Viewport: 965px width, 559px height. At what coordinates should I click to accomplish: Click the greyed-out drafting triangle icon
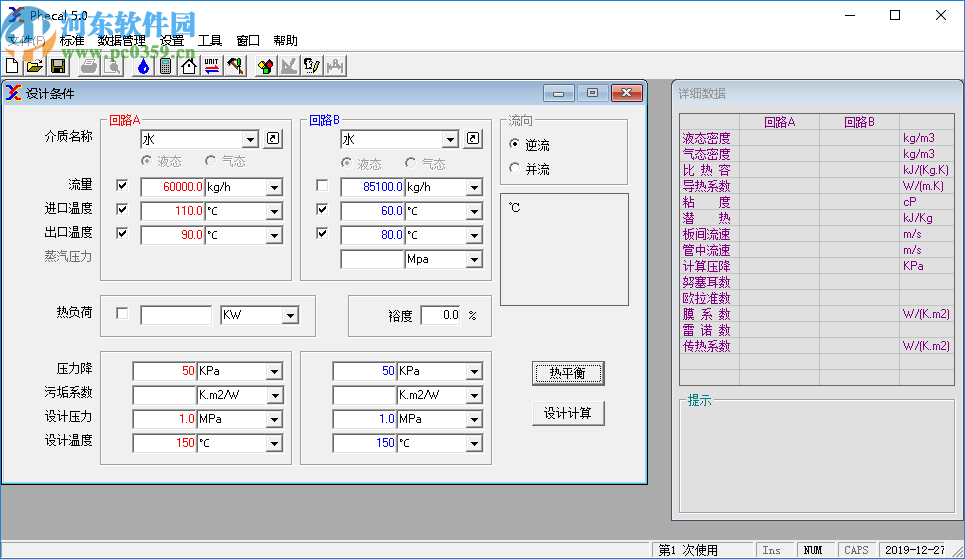click(x=289, y=66)
